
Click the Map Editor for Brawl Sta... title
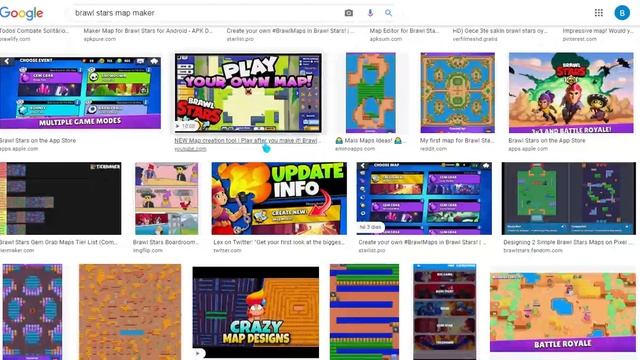pos(404,31)
